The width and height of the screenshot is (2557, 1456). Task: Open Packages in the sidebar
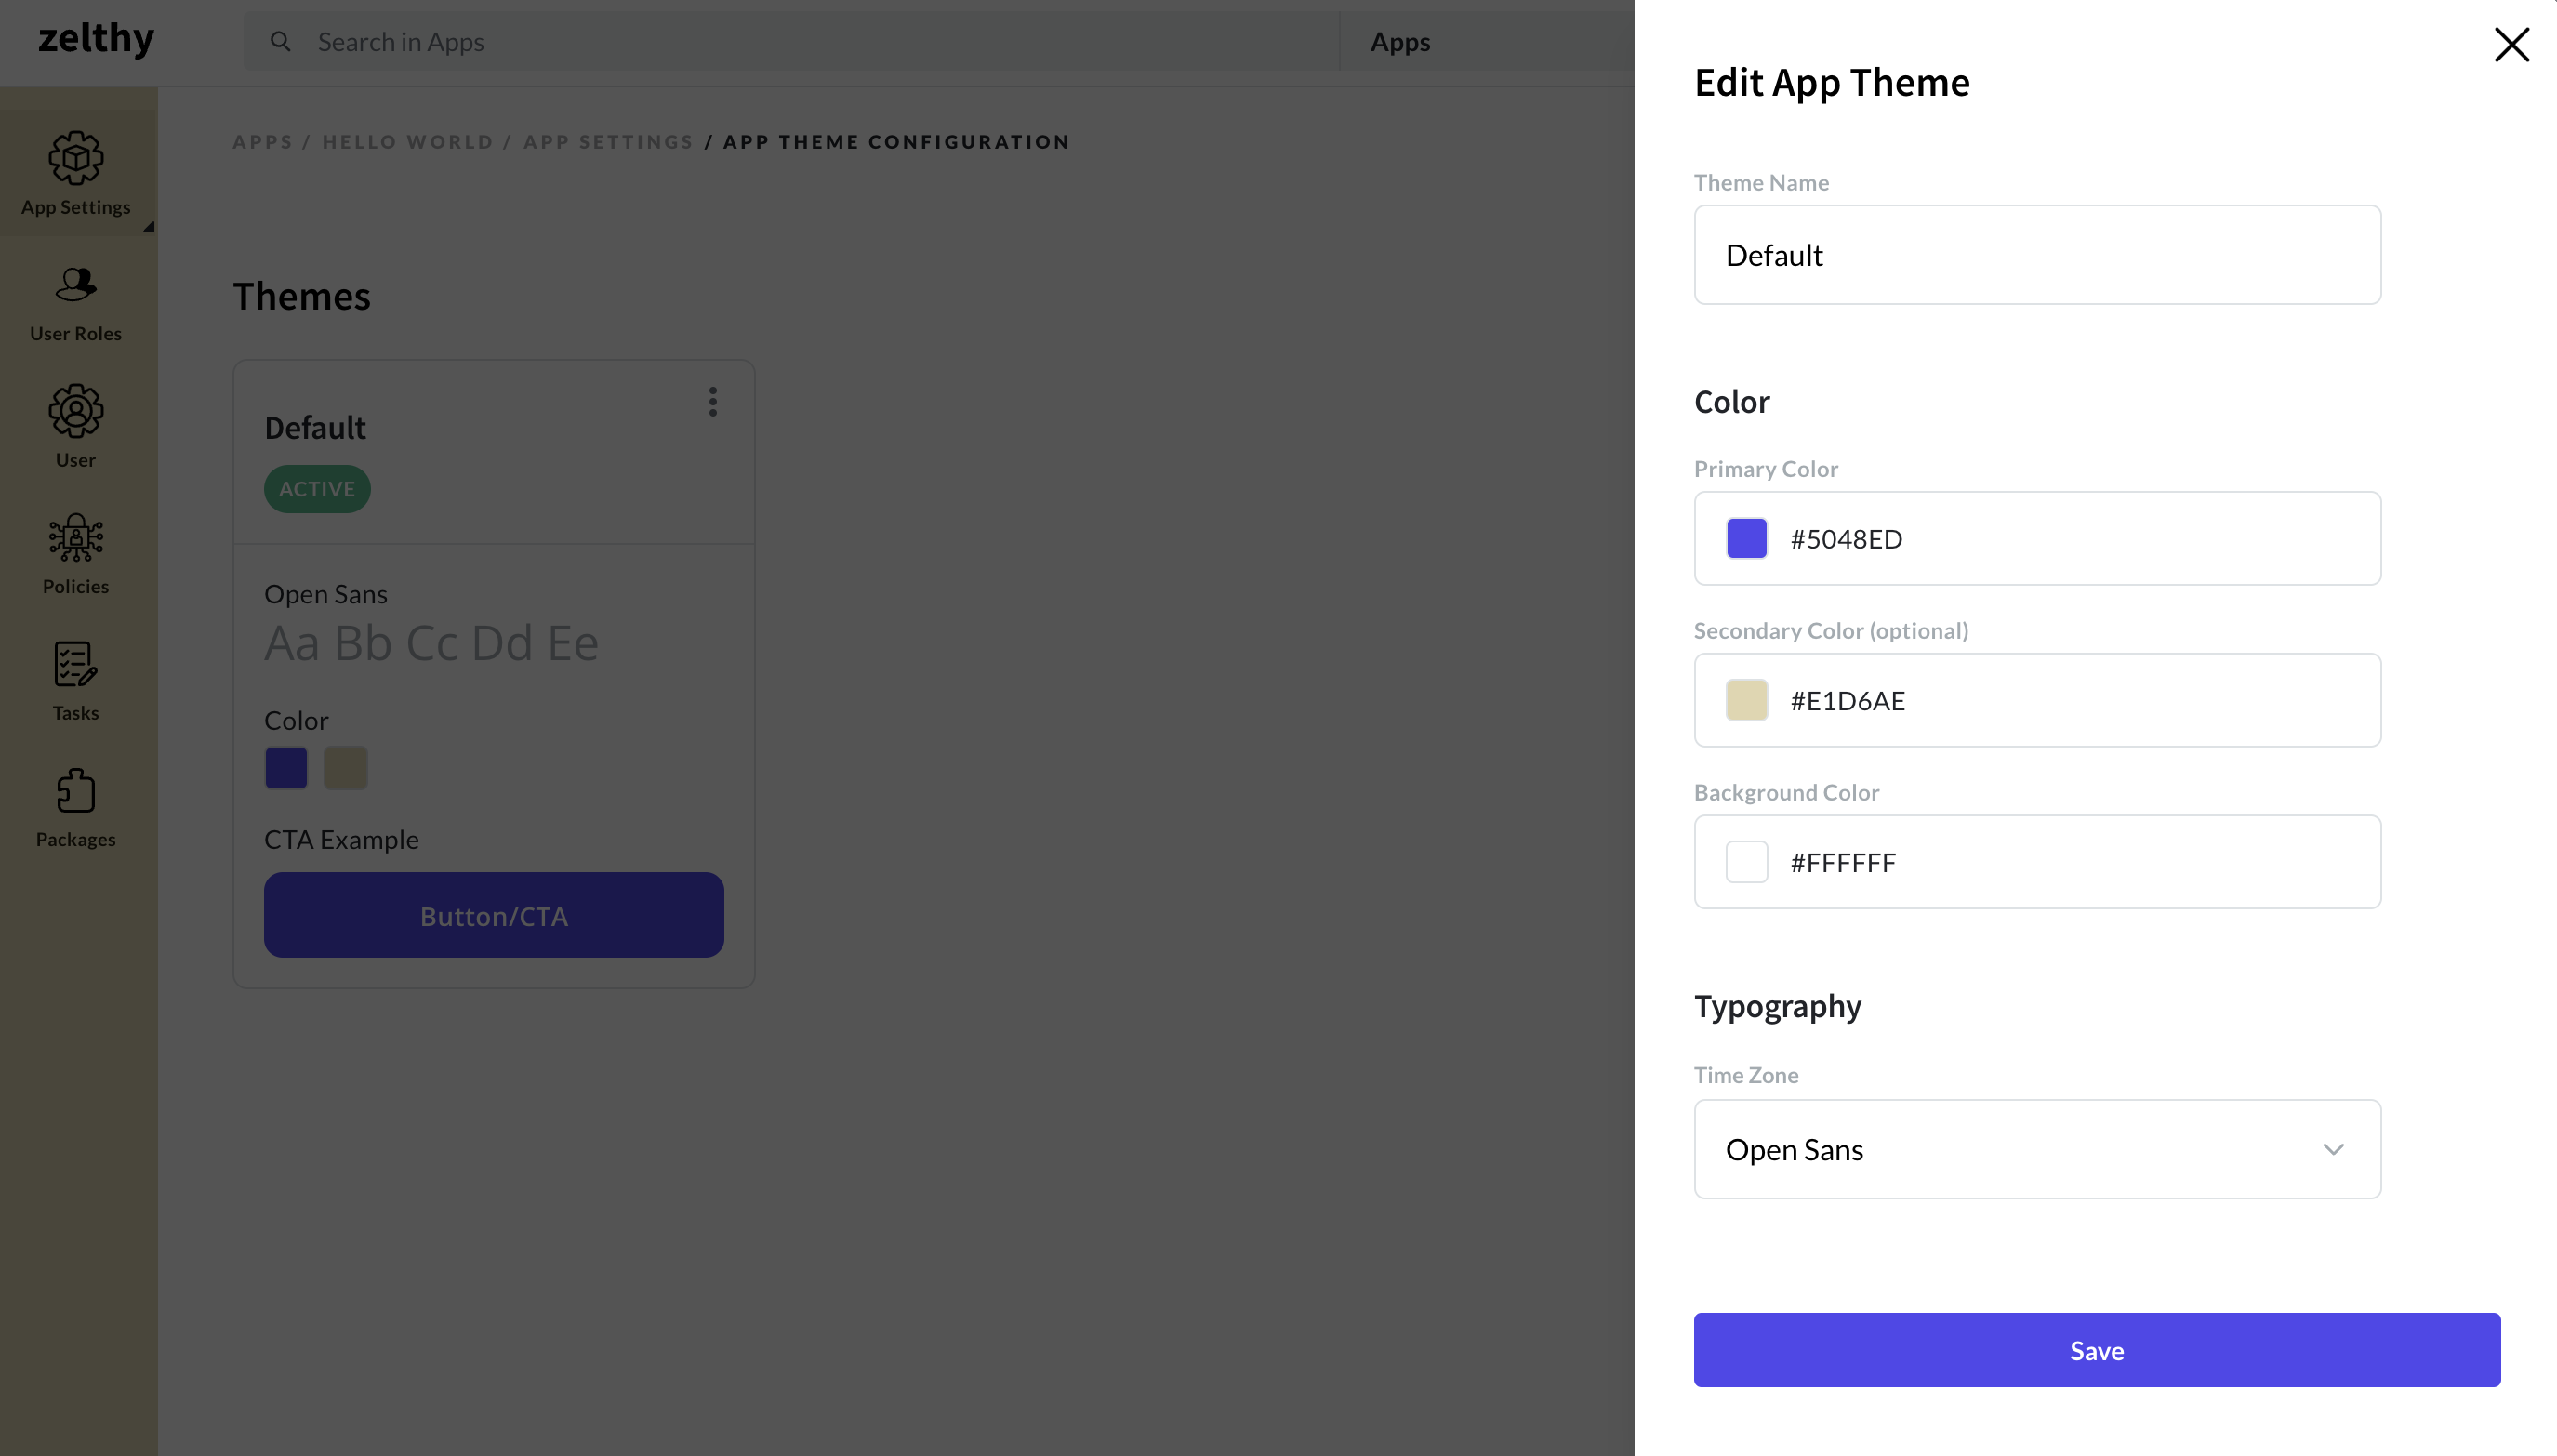(x=76, y=808)
